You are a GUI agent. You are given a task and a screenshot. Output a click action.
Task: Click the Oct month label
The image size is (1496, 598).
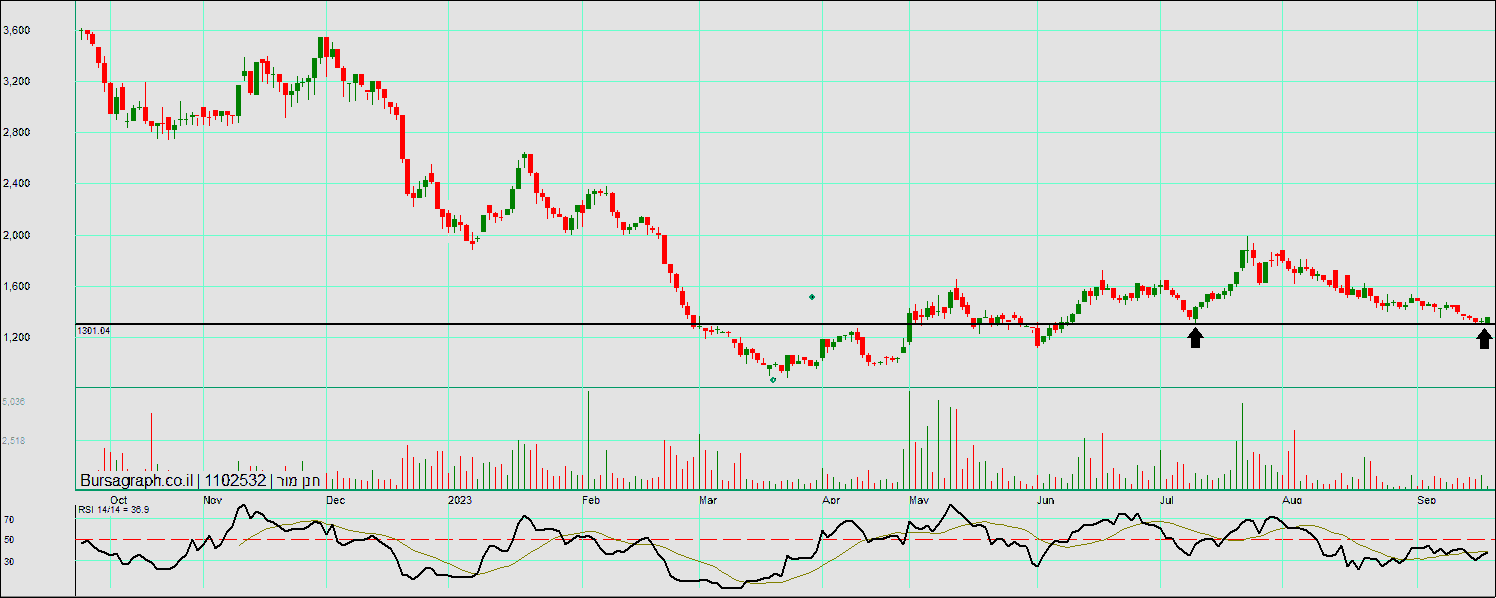[x=119, y=498]
